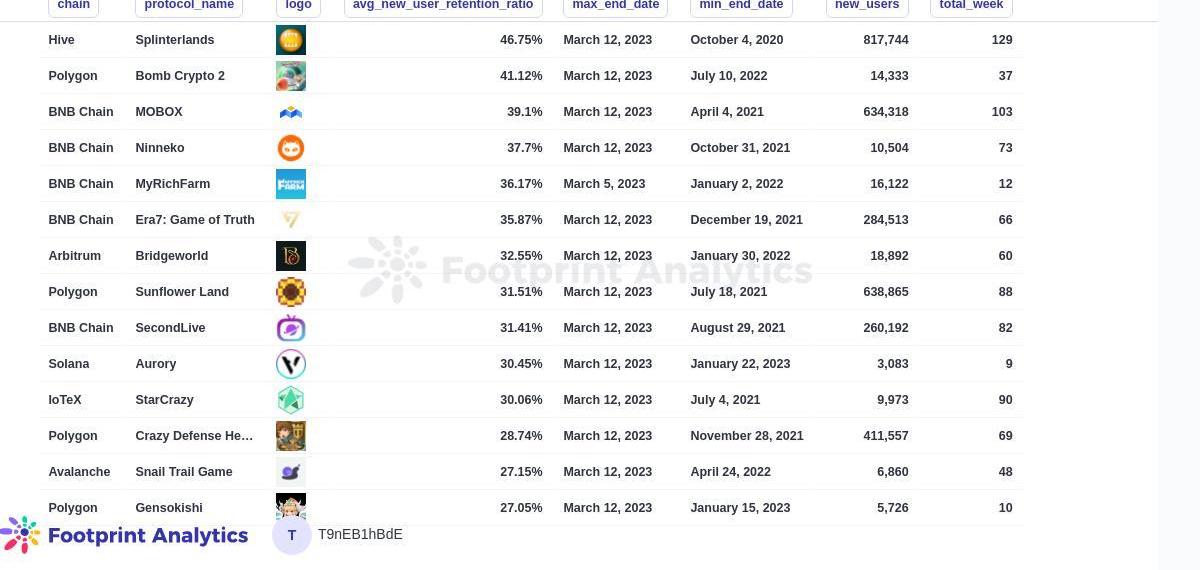Click the MOBOX logo icon

point(290,112)
